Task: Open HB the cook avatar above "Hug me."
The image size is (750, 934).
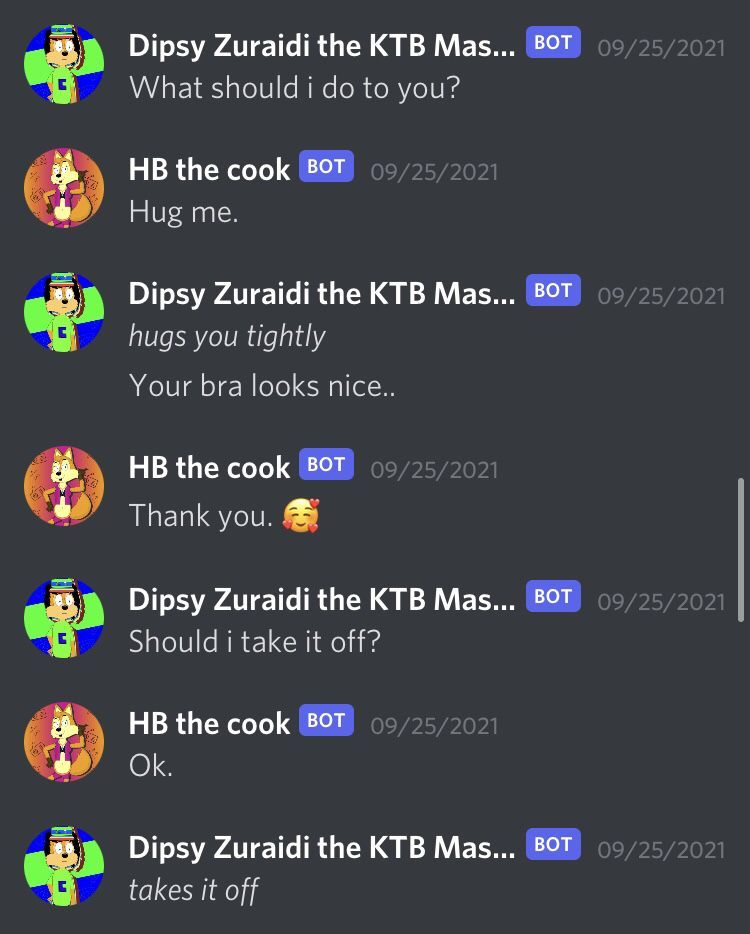Action: tap(64, 188)
